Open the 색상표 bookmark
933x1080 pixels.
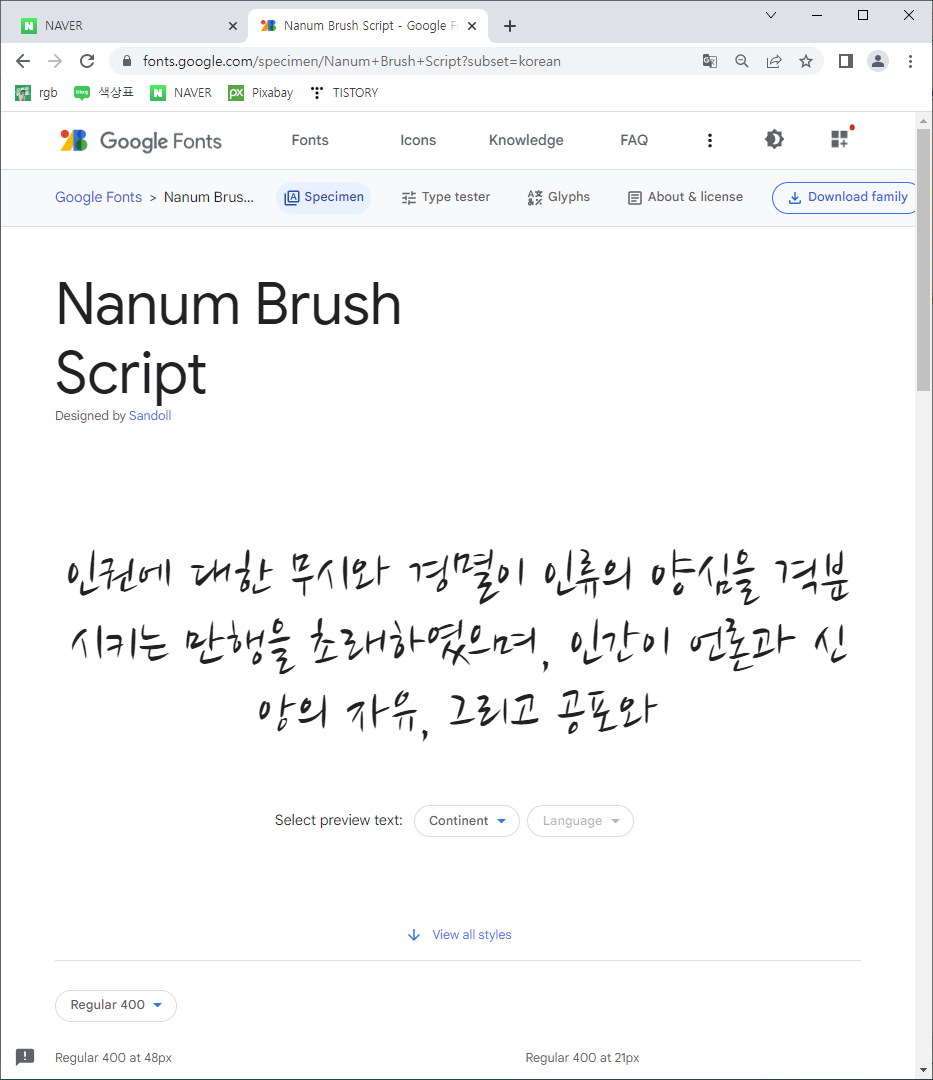coord(104,93)
